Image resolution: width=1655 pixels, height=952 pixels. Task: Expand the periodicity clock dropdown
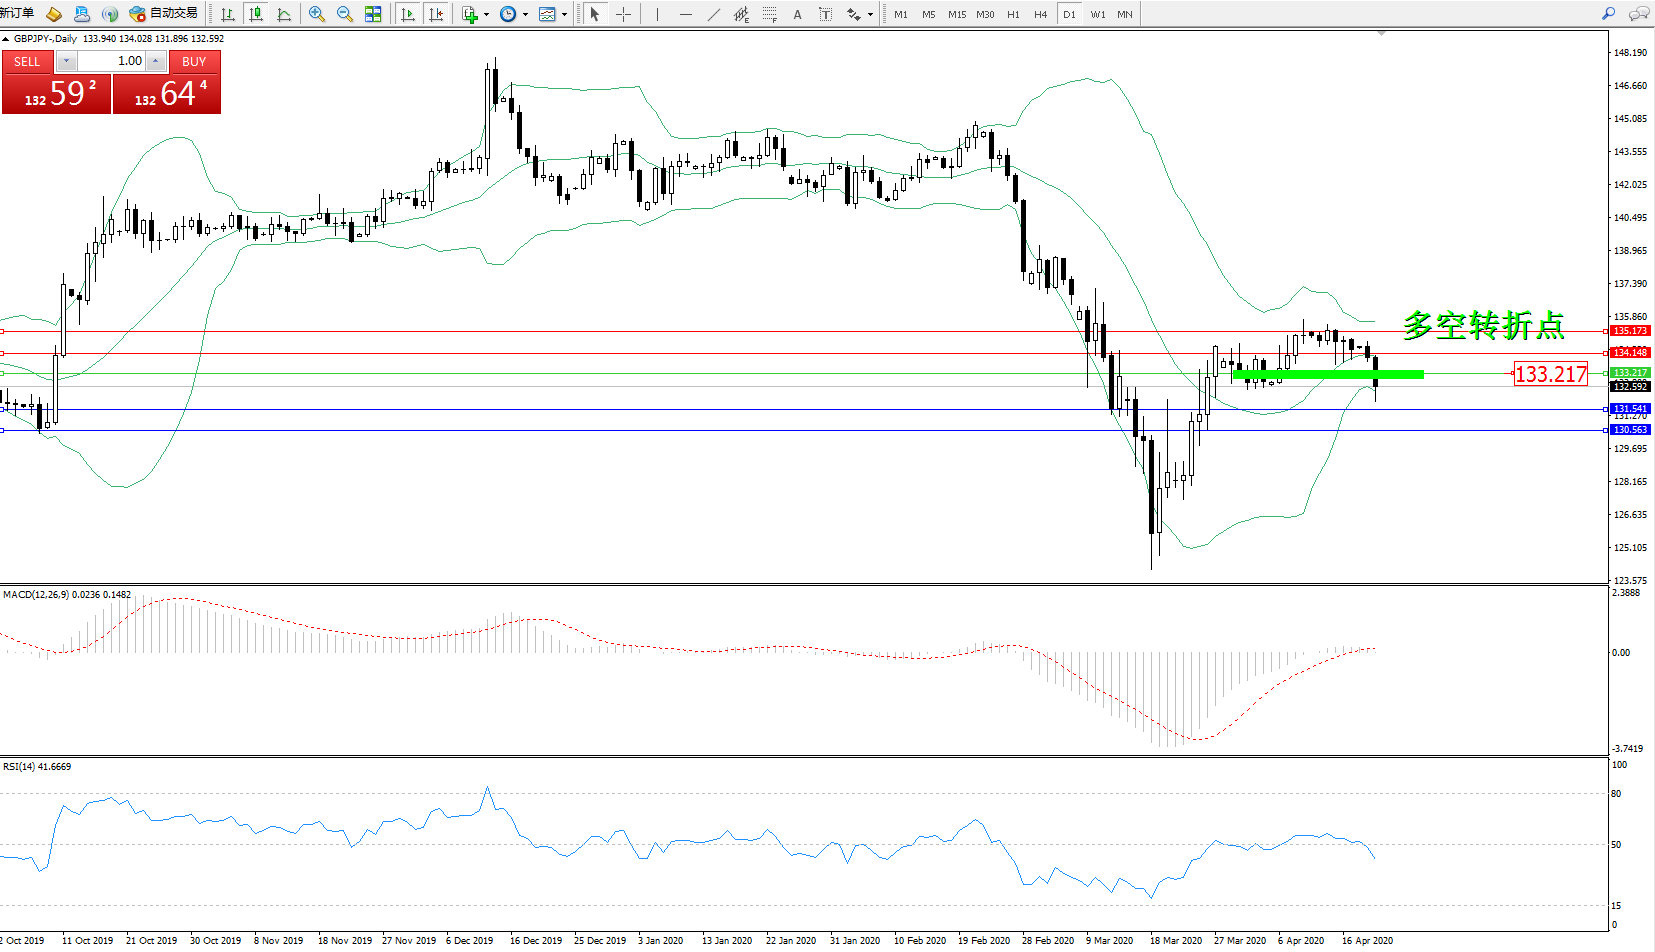(x=525, y=14)
